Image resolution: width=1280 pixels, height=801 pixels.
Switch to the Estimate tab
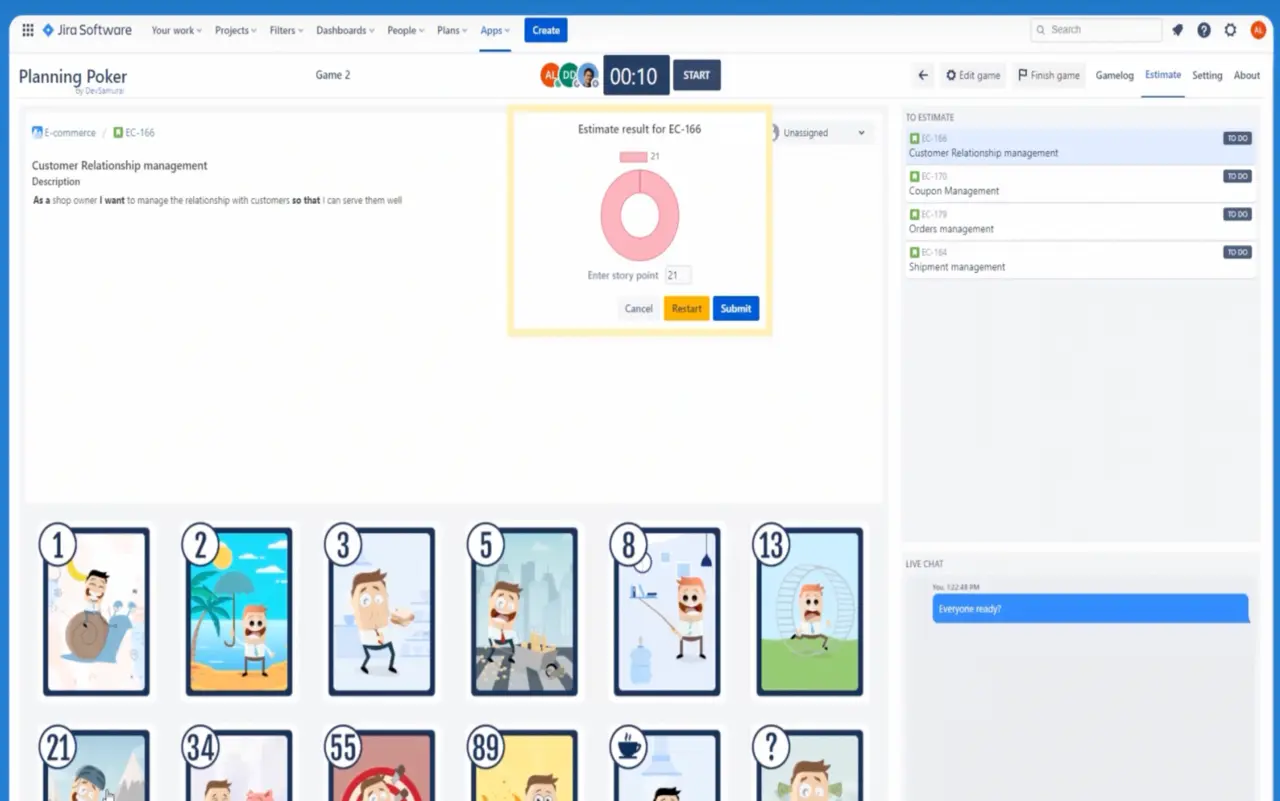[1163, 75]
